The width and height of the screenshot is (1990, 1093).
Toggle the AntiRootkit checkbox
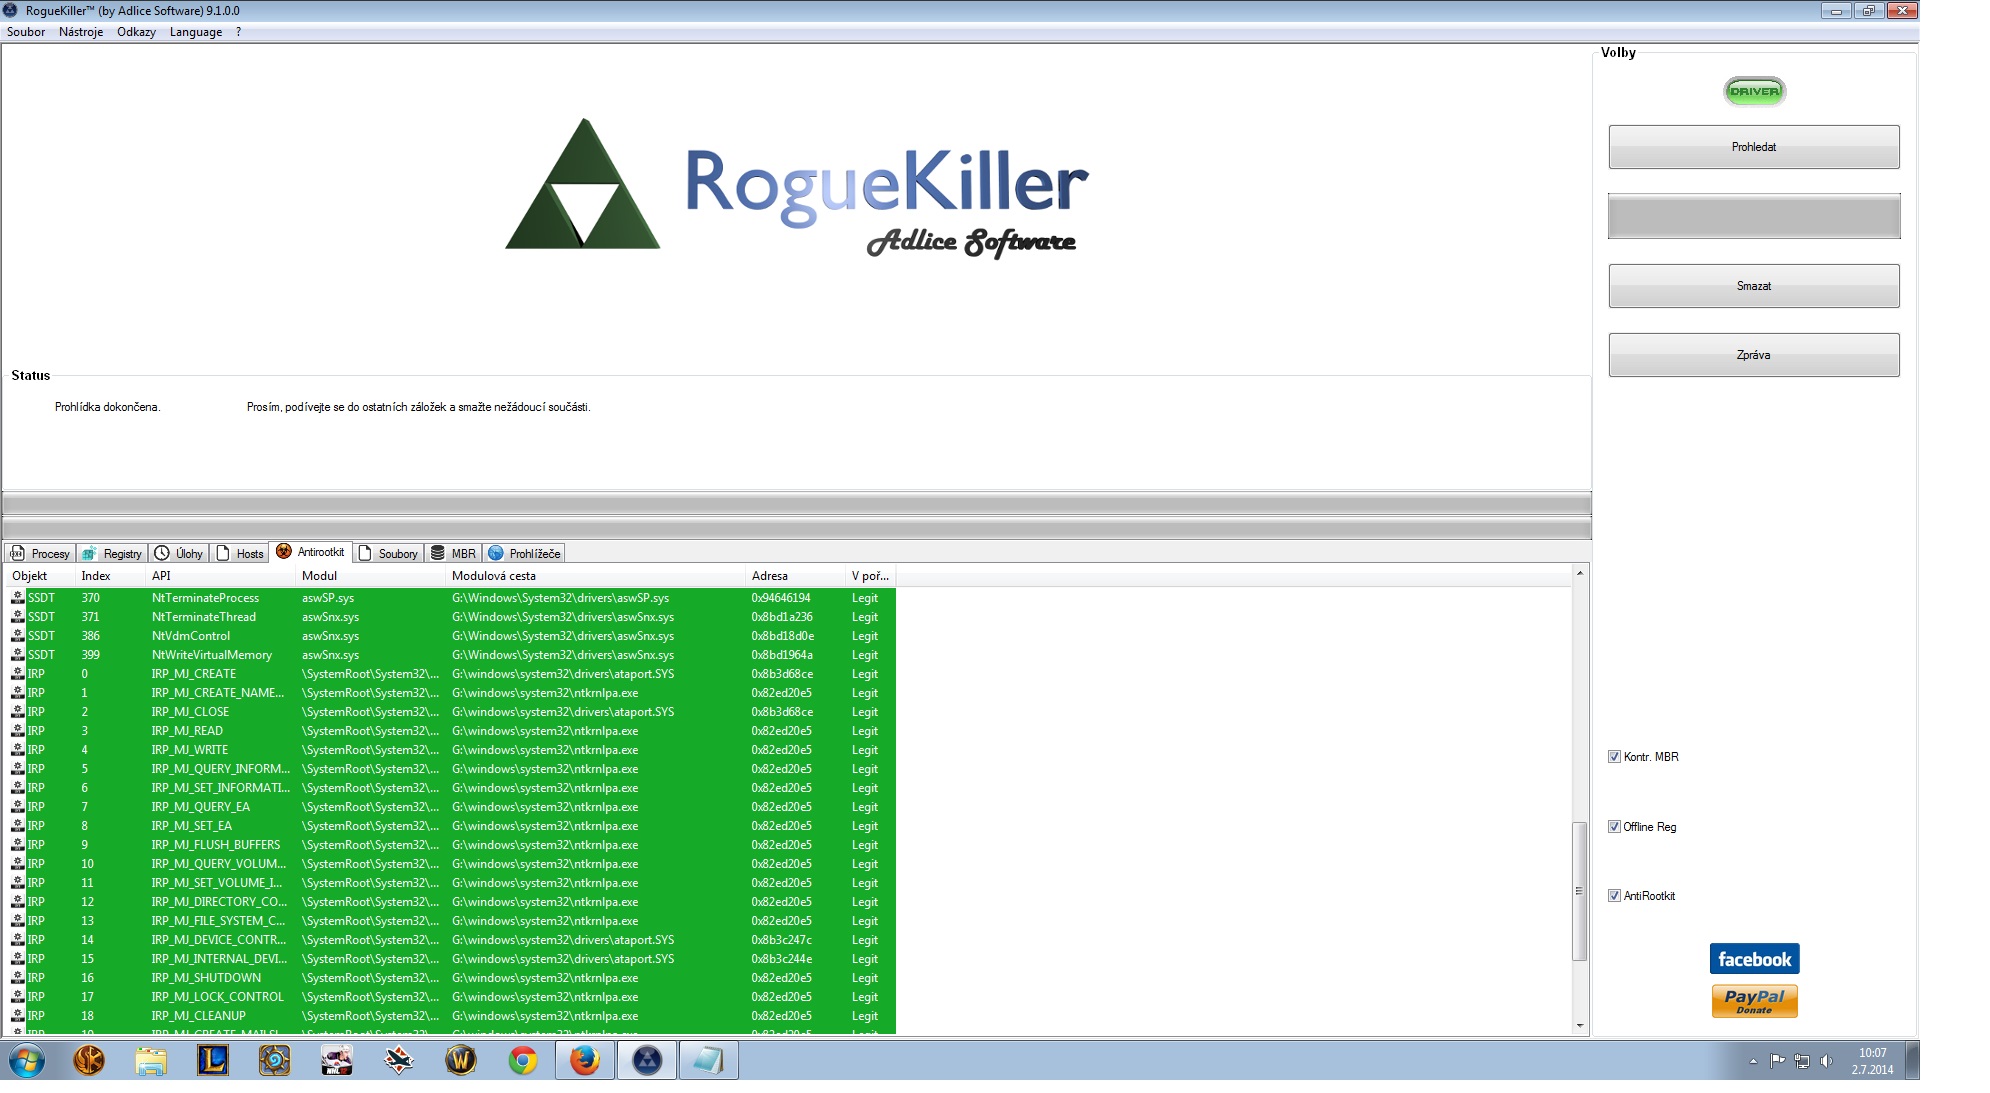tap(1614, 896)
